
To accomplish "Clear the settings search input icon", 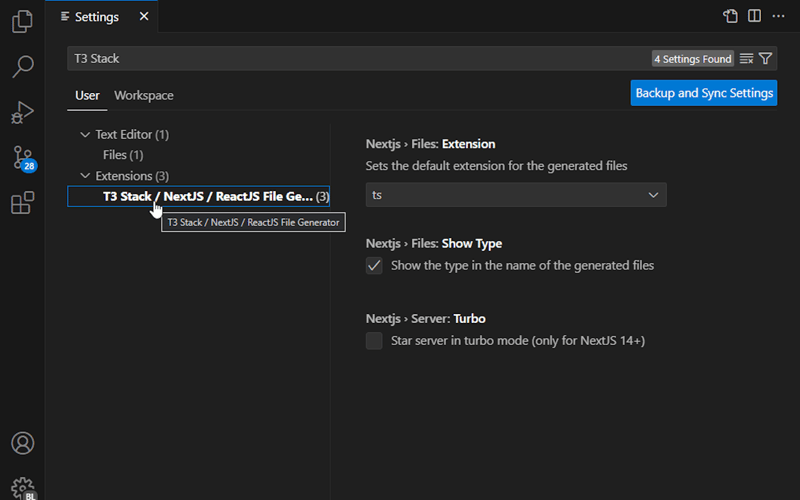I will (x=746, y=59).
